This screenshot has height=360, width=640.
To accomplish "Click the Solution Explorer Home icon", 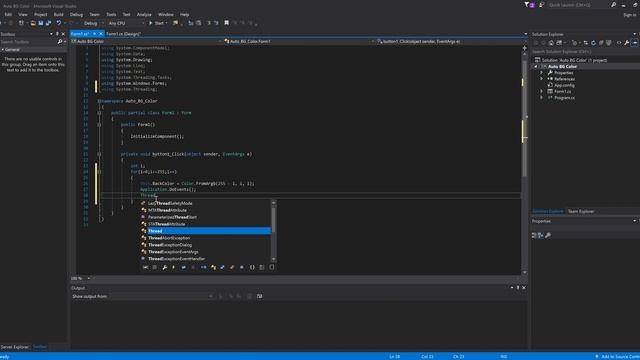I will click(x=551, y=43).
